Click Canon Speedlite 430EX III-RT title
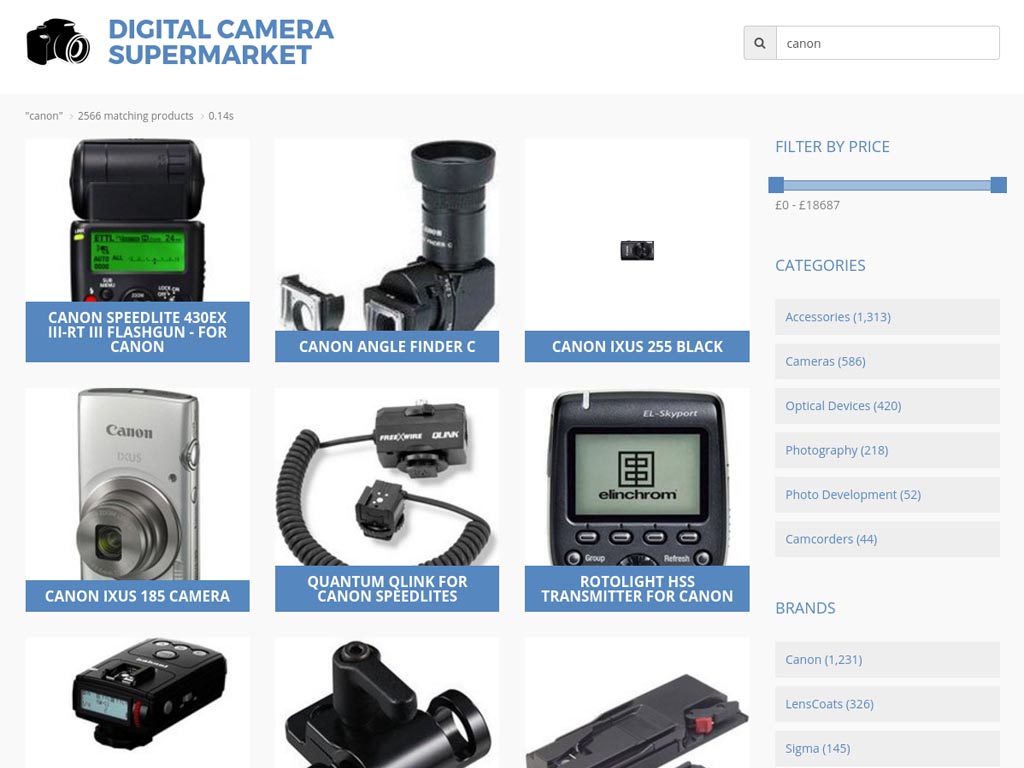Screen dimensions: 1024x768 (137, 332)
